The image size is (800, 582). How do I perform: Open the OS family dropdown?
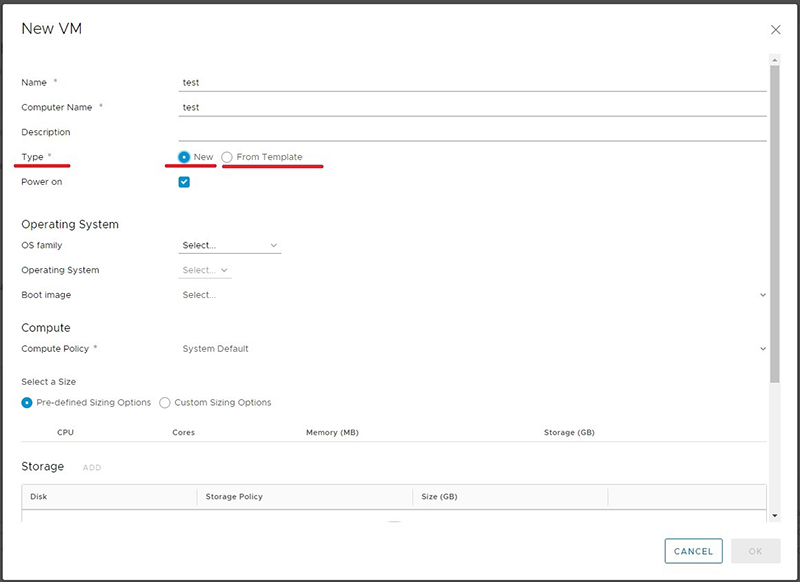[230, 245]
